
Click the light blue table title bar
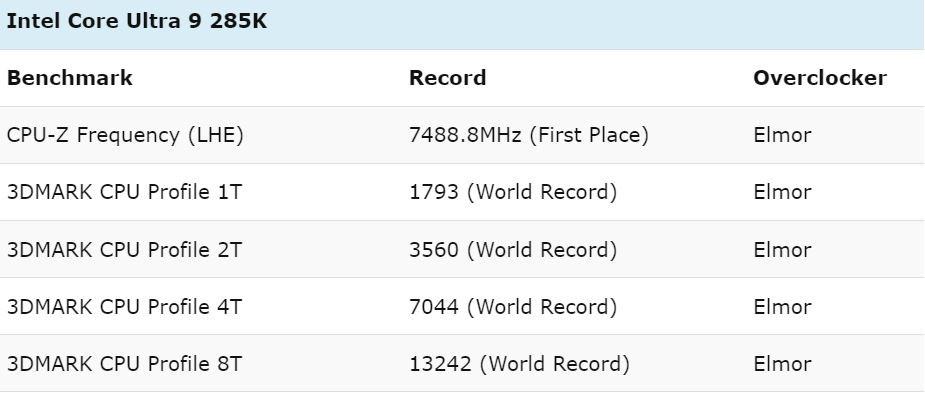[x=462, y=25]
